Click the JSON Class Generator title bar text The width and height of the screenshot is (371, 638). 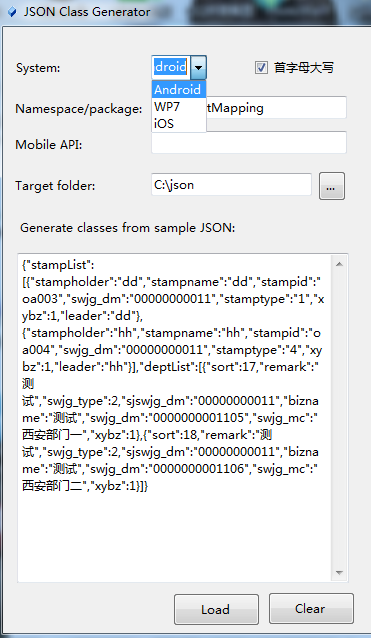87,12
